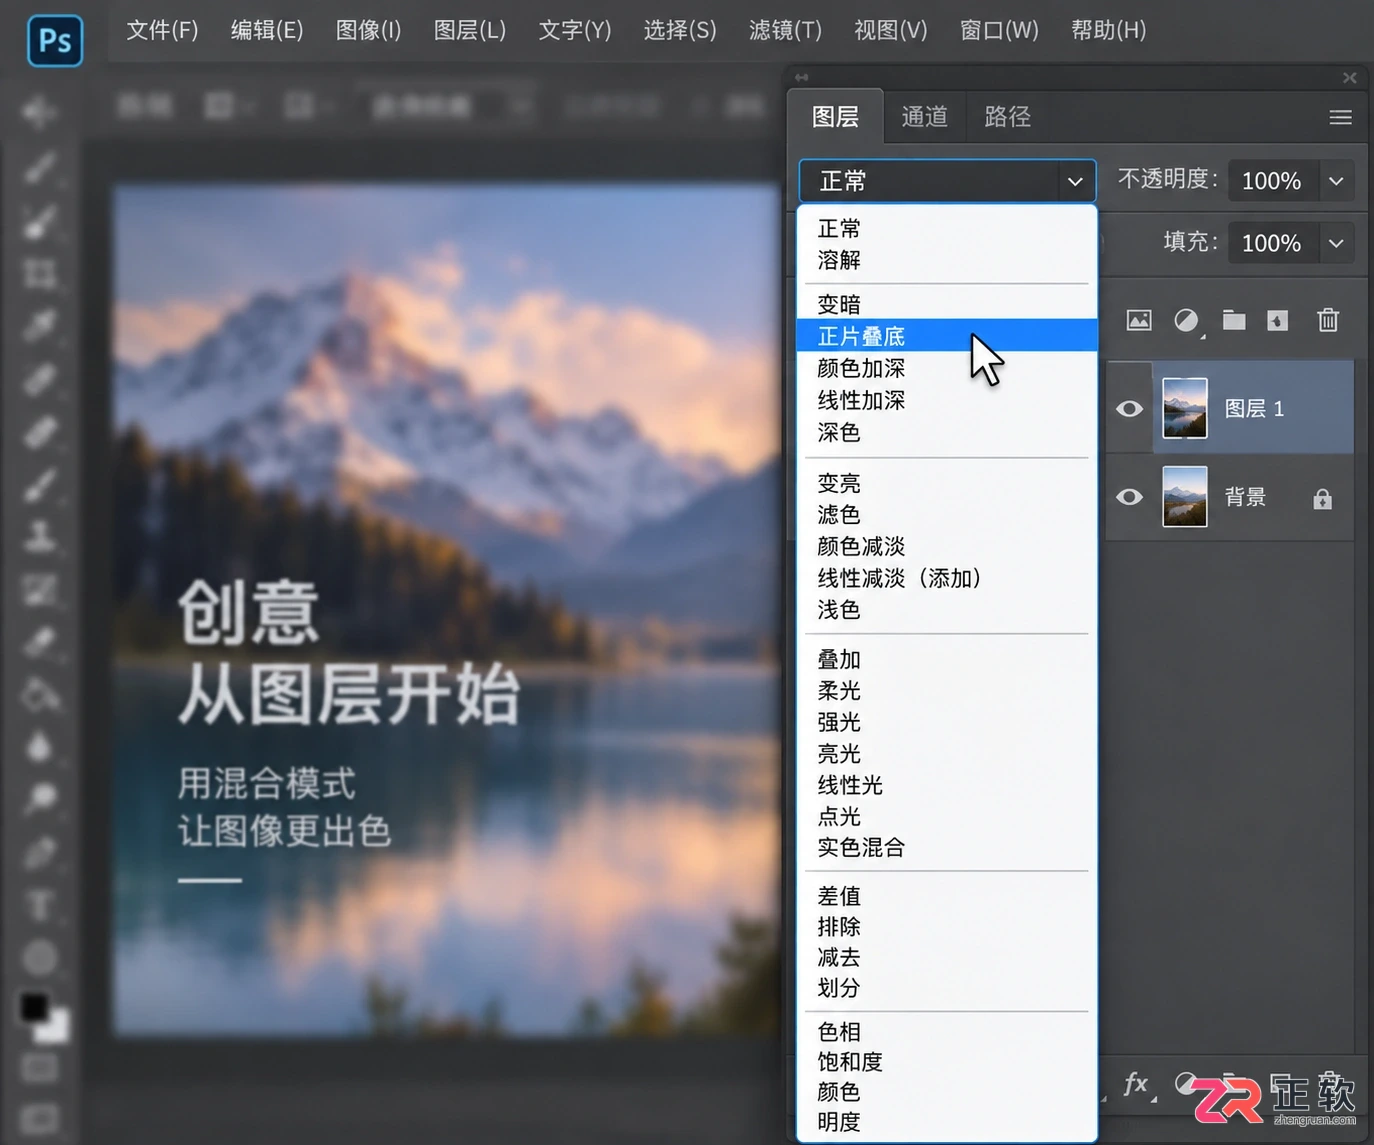Click the image filter icon in Layers panel
Screen dimensions: 1374x1145
[x=1139, y=320]
